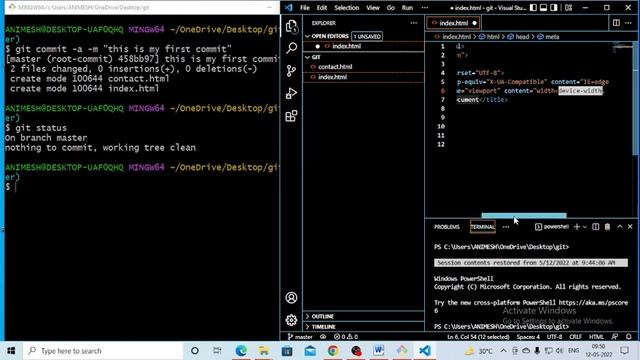Split the editor right
640x360 pixels.
616,23
